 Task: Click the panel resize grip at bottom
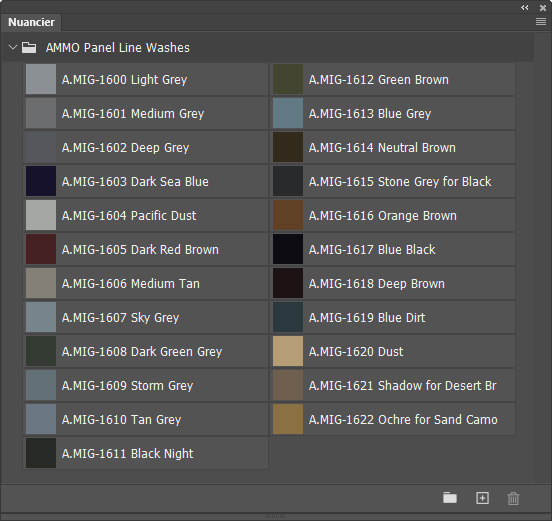[x=276, y=516]
